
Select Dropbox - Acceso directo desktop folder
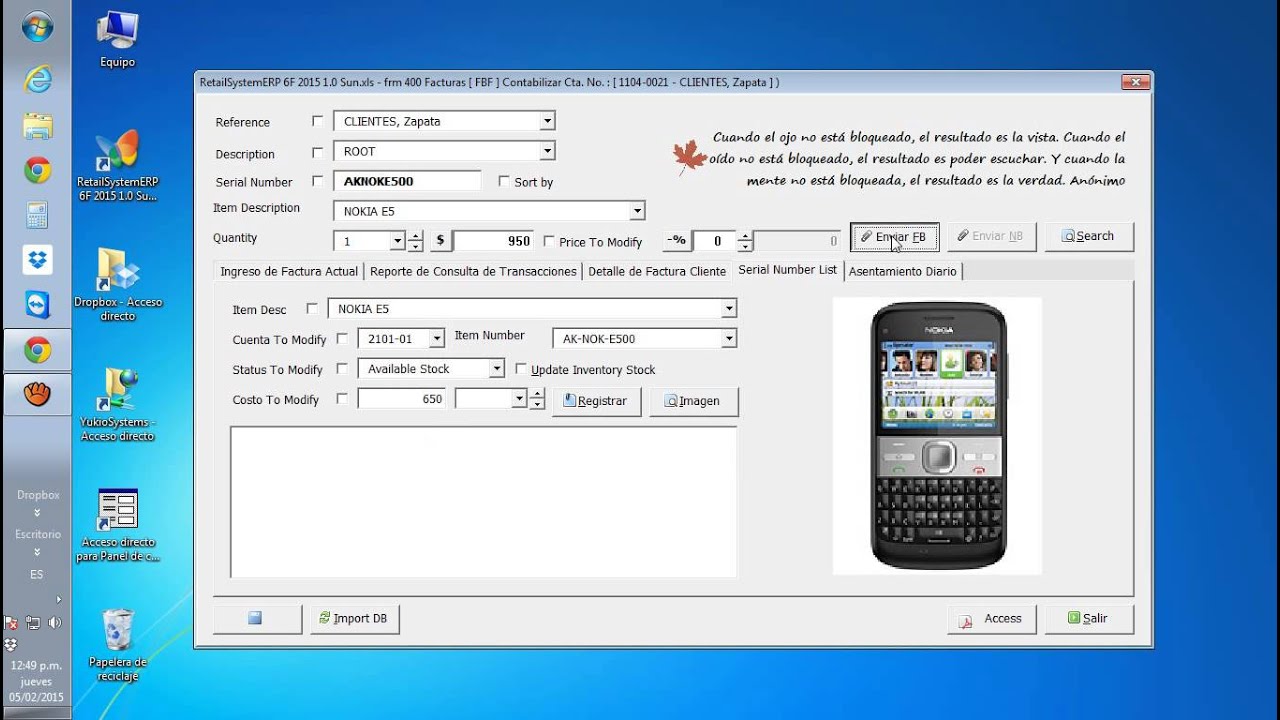click(117, 285)
